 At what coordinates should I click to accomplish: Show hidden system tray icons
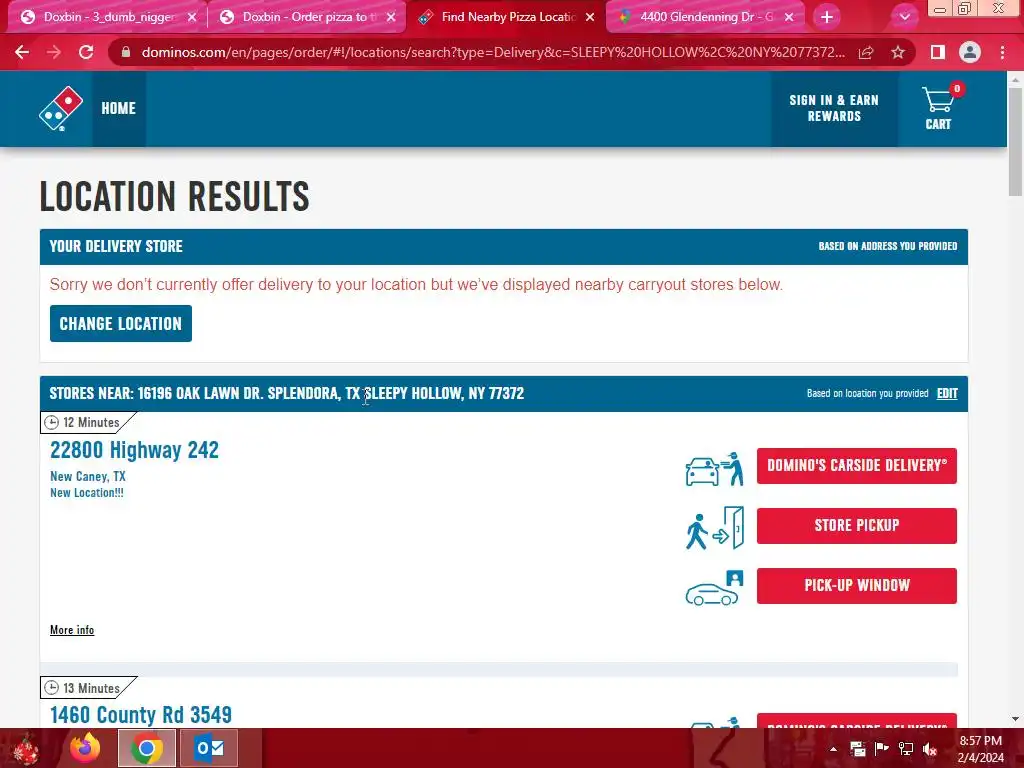(833, 749)
